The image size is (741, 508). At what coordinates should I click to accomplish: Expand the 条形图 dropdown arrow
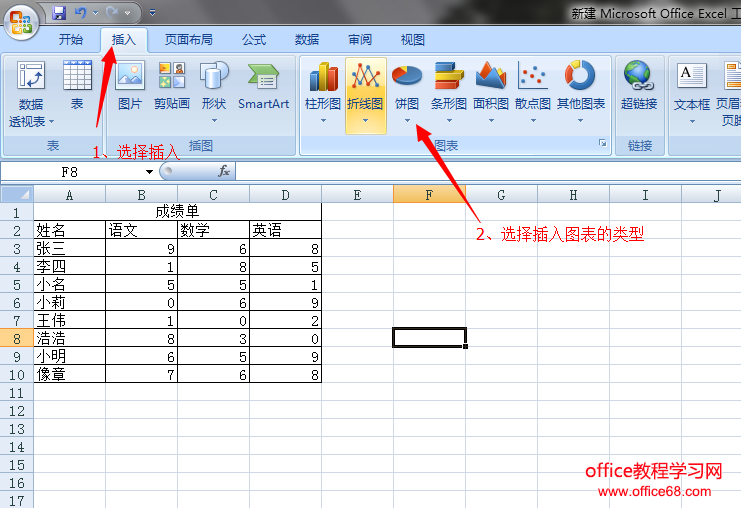click(x=449, y=121)
